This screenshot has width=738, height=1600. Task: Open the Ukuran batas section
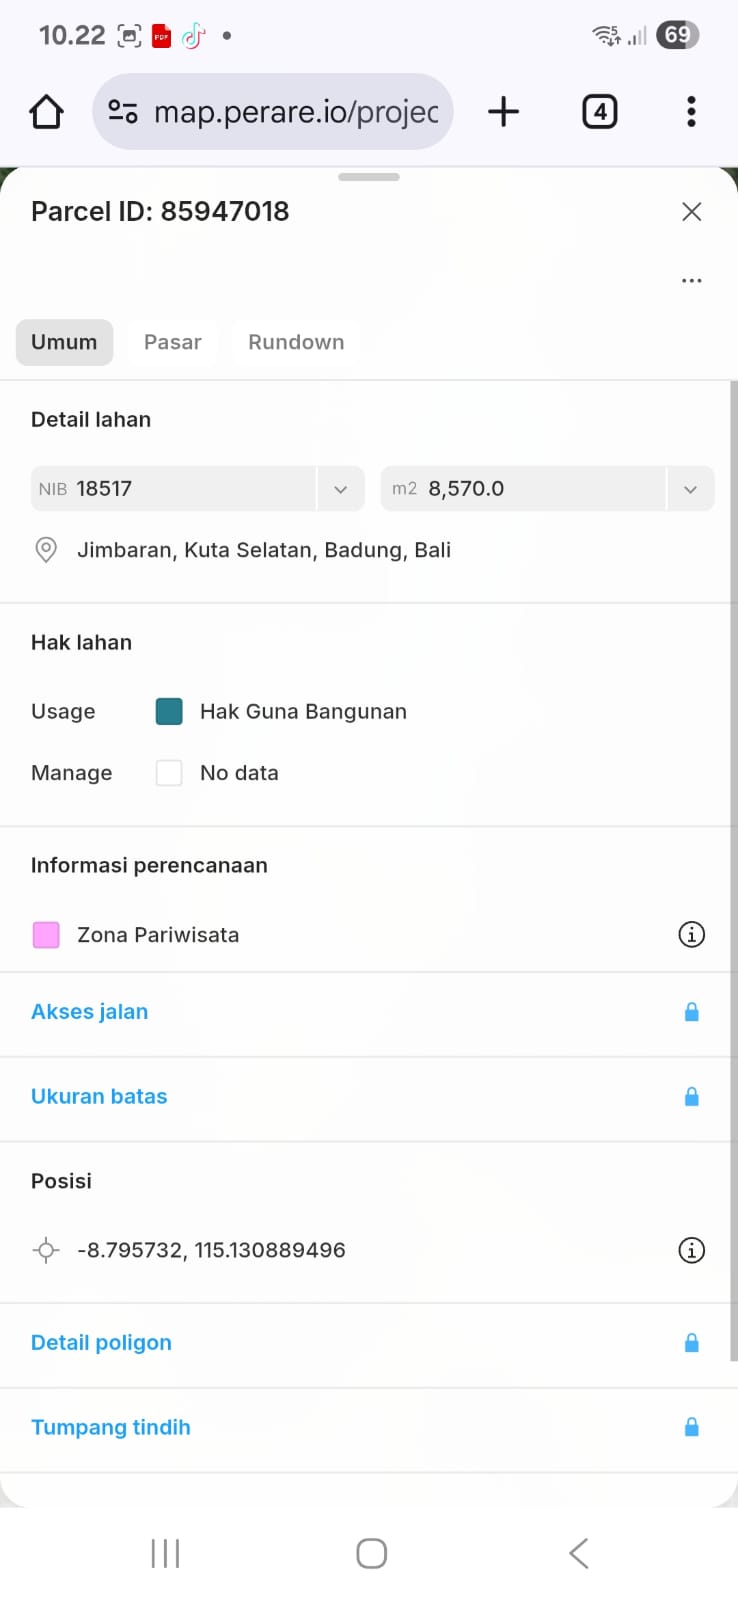[99, 1096]
